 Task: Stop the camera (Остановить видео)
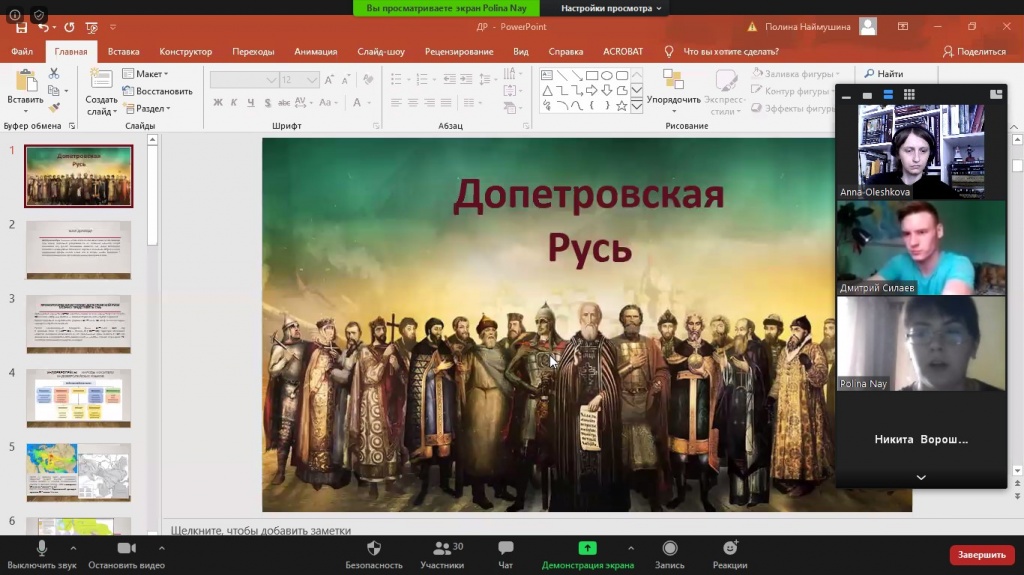click(126, 549)
